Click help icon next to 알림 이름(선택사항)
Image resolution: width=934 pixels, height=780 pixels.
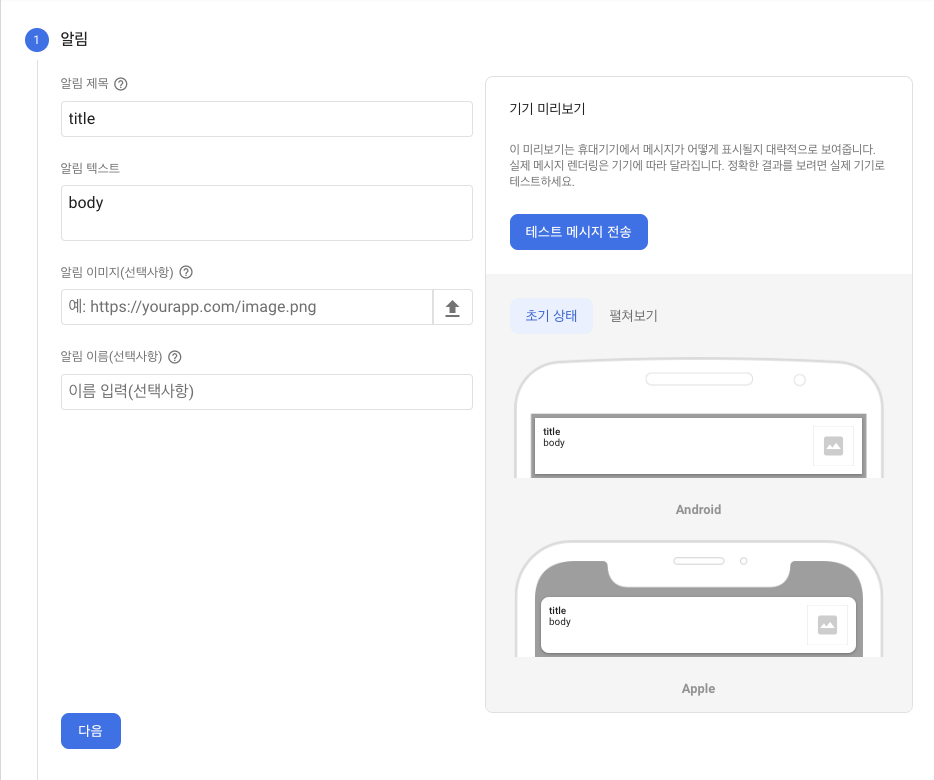175,357
